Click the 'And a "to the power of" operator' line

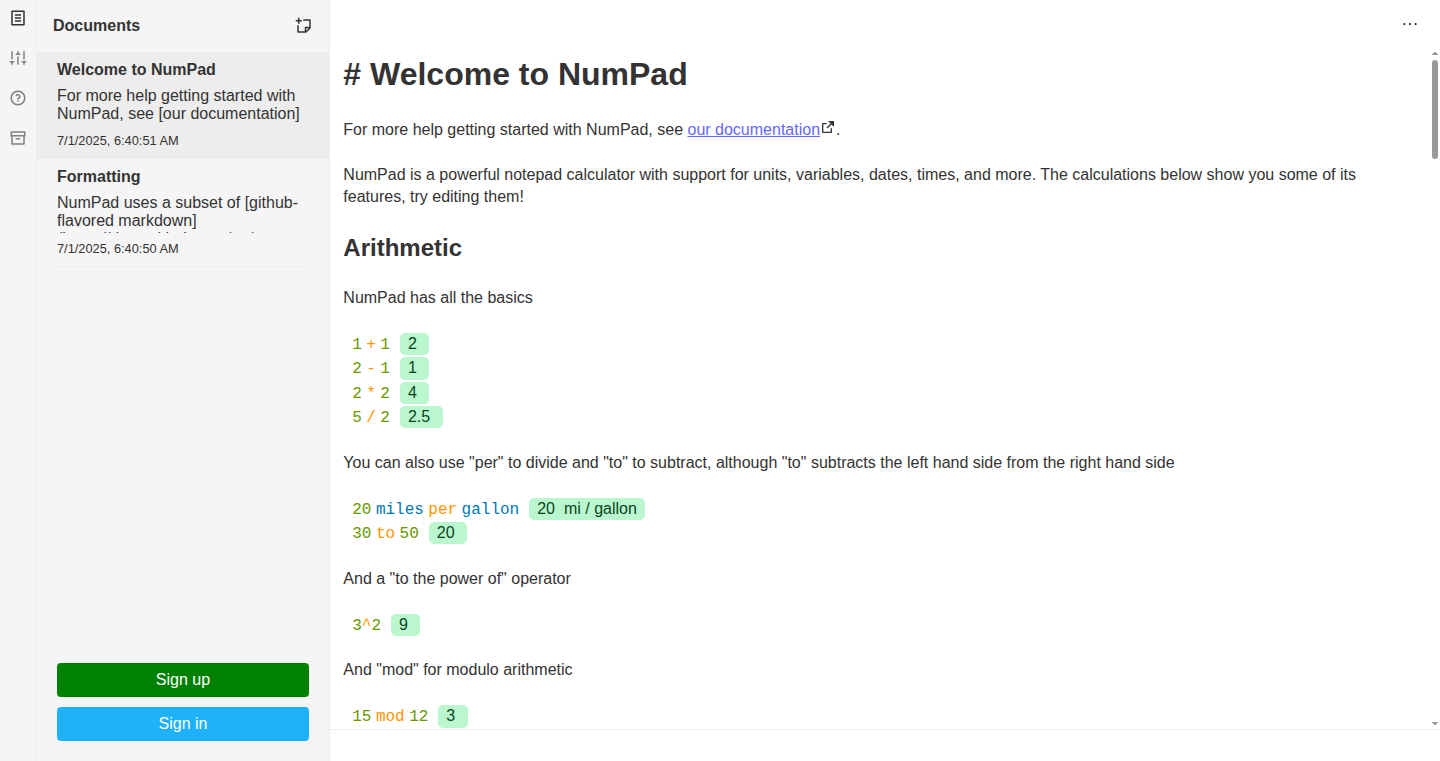click(457, 578)
